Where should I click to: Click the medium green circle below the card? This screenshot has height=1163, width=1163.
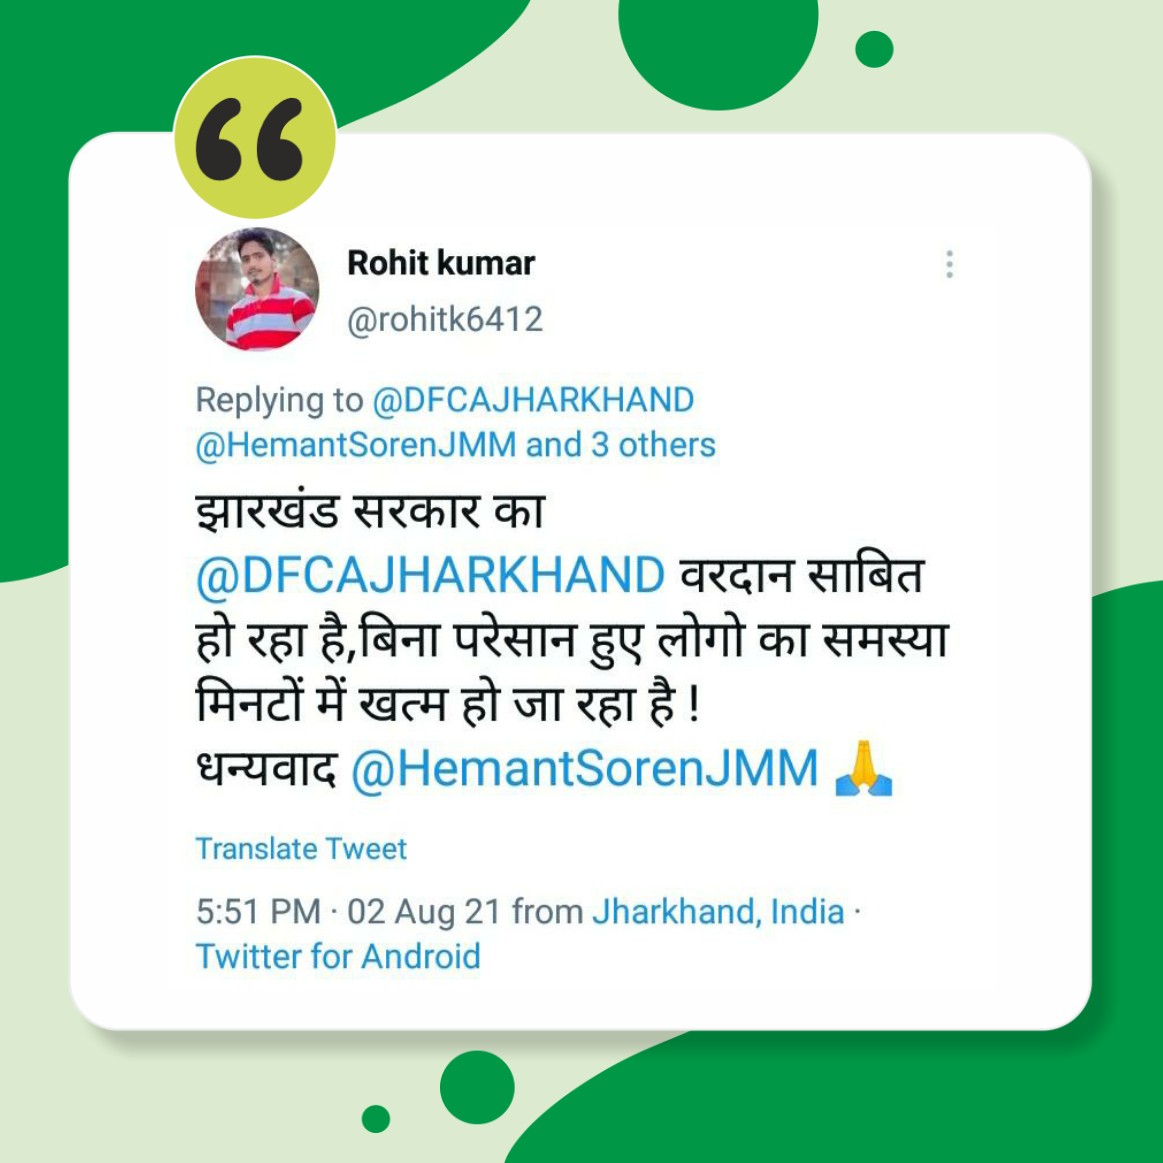[477, 1087]
